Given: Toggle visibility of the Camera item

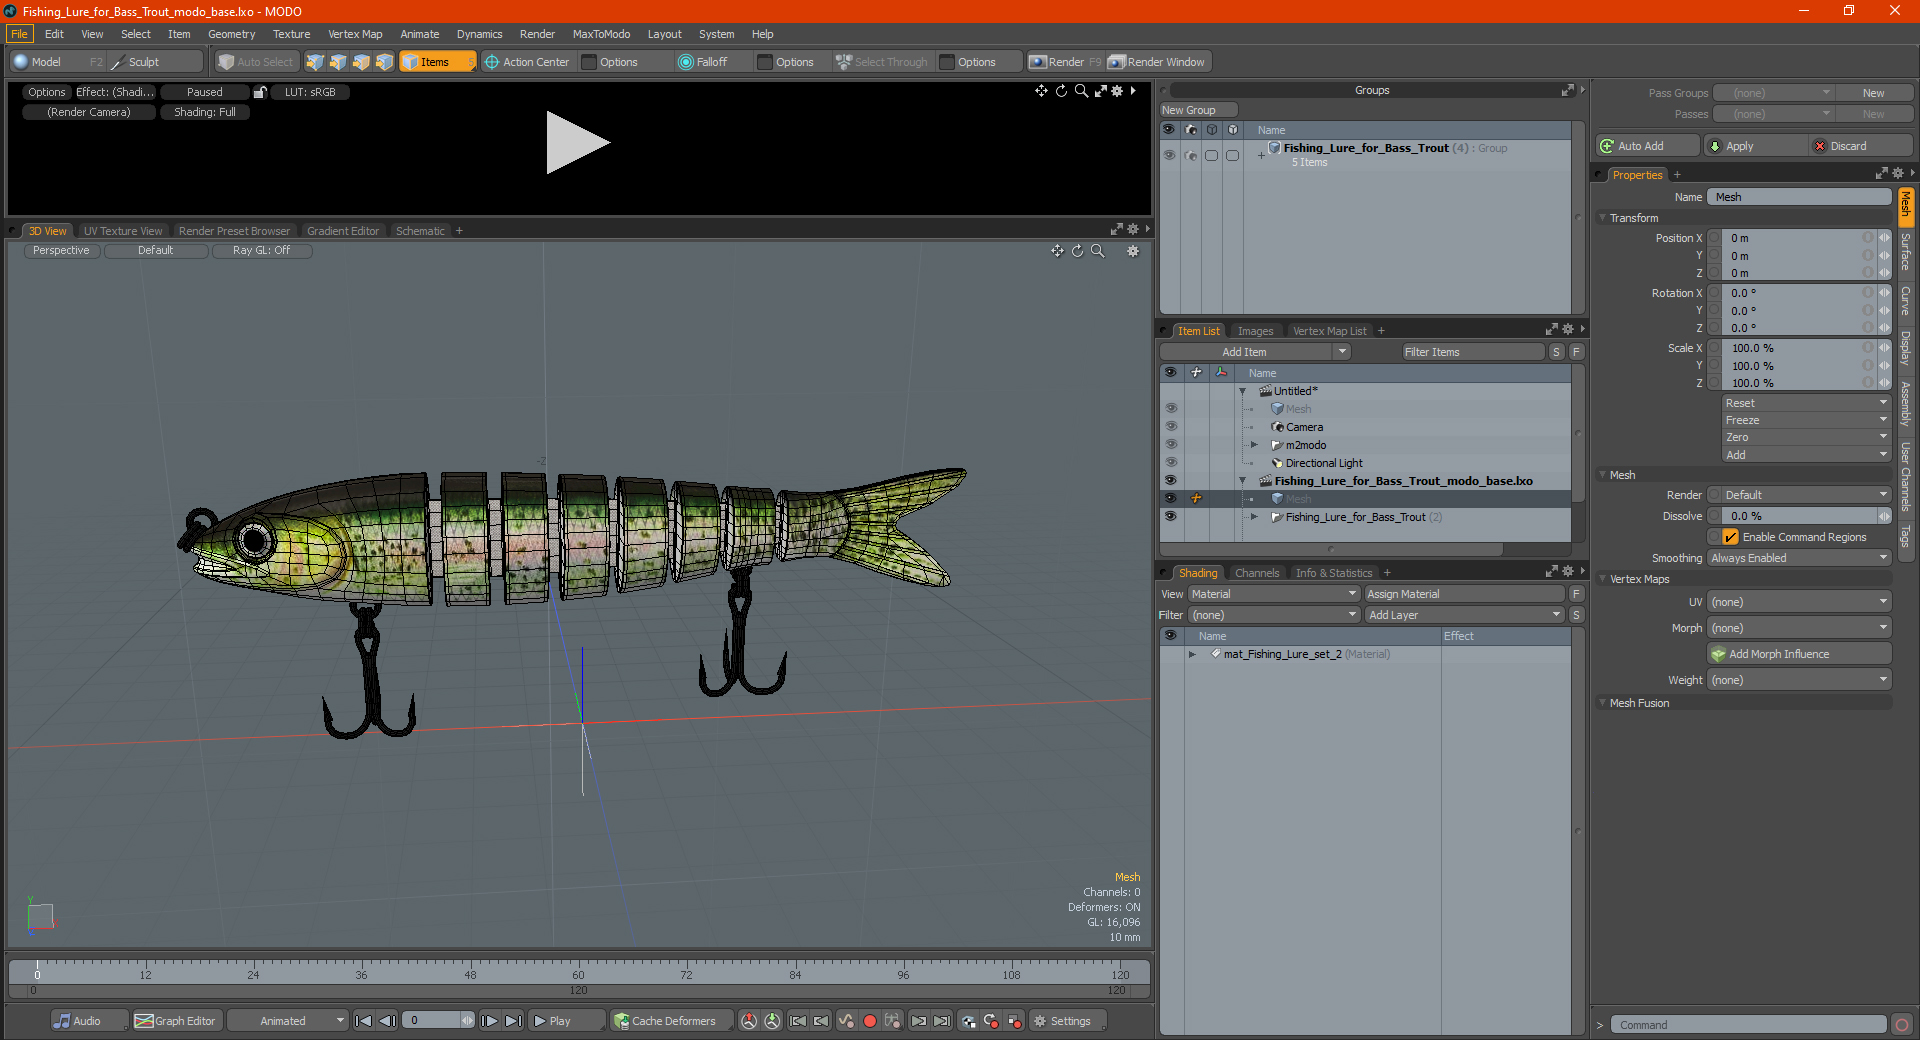Looking at the screenshot, I should point(1170,427).
